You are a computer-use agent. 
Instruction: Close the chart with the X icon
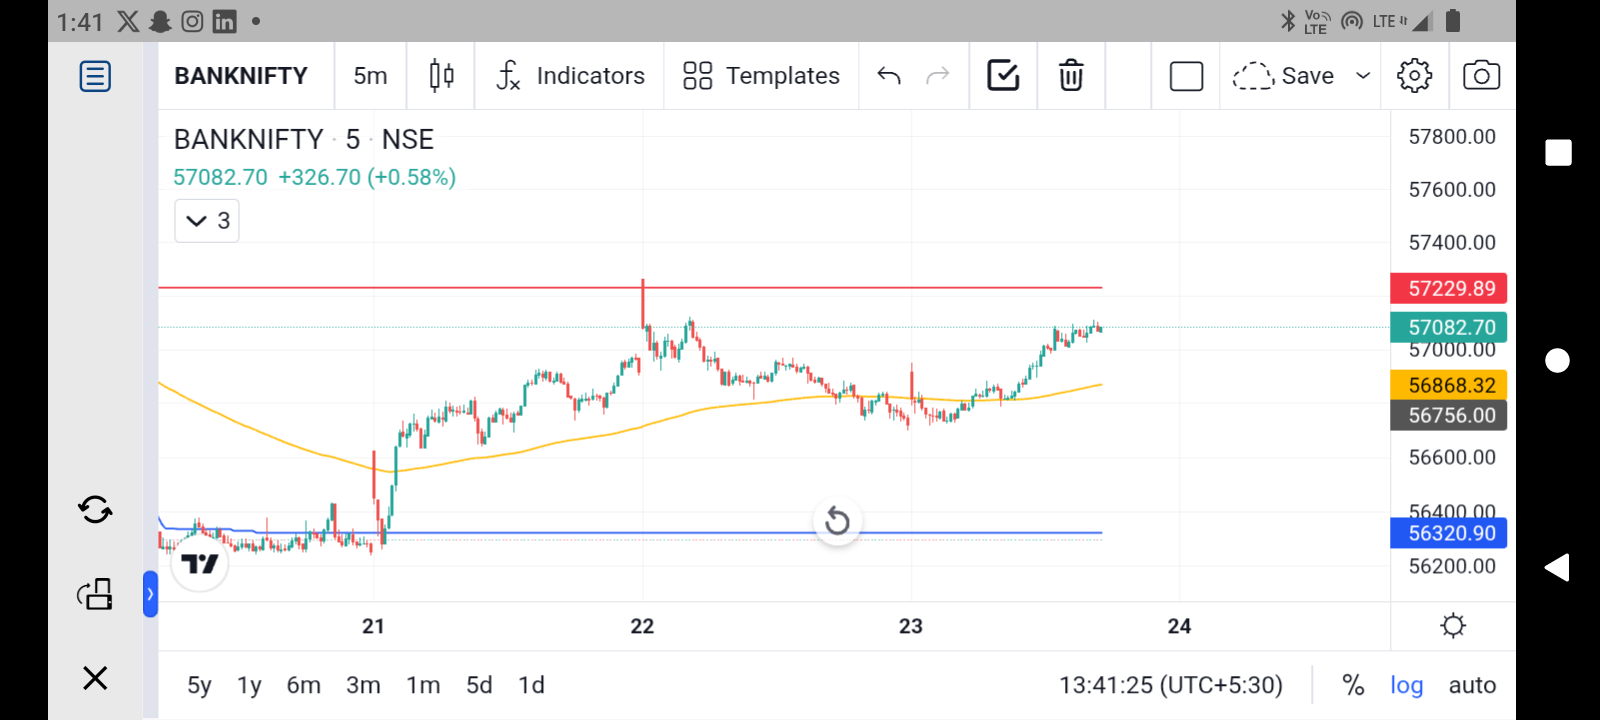coord(95,678)
